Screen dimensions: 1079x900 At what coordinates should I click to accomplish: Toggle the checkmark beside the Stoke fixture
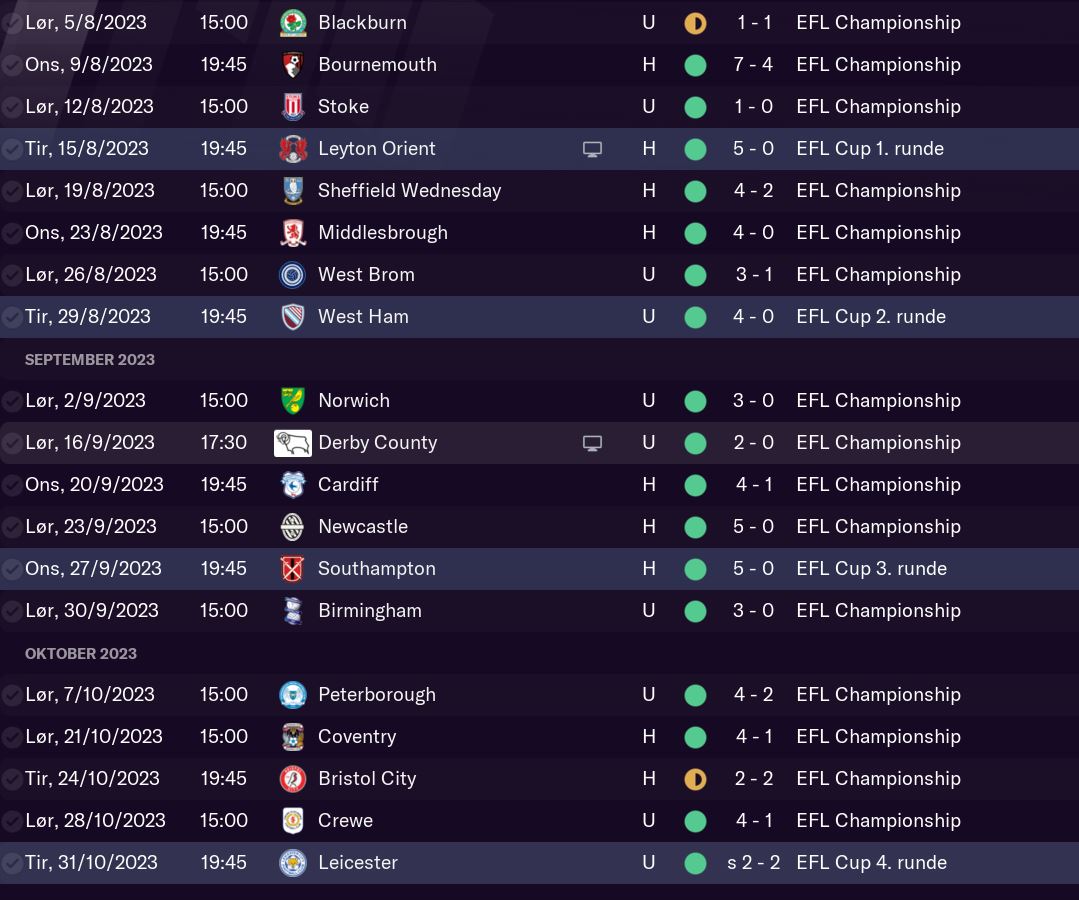coord(12,107)
